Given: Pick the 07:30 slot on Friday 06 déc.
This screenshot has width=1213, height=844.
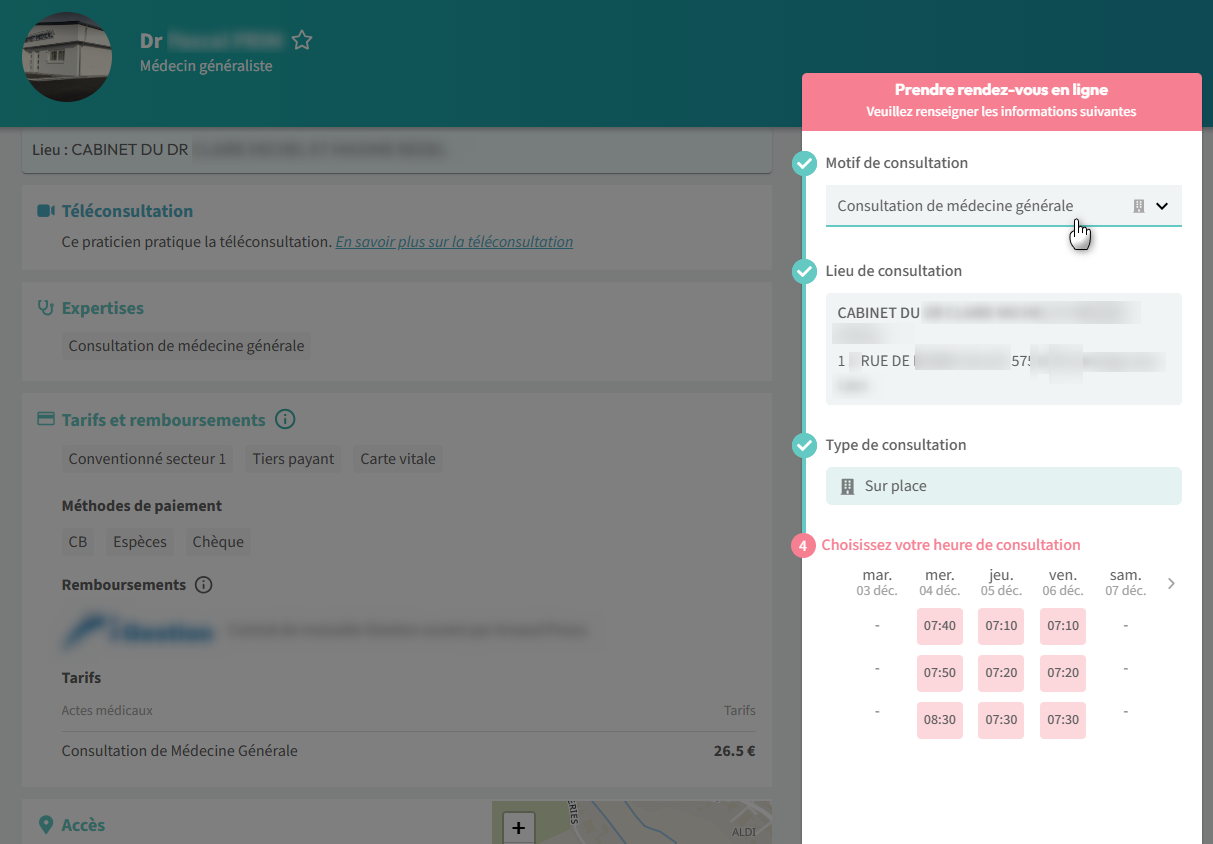Looking at the screenshot, I should point(1062,720).
